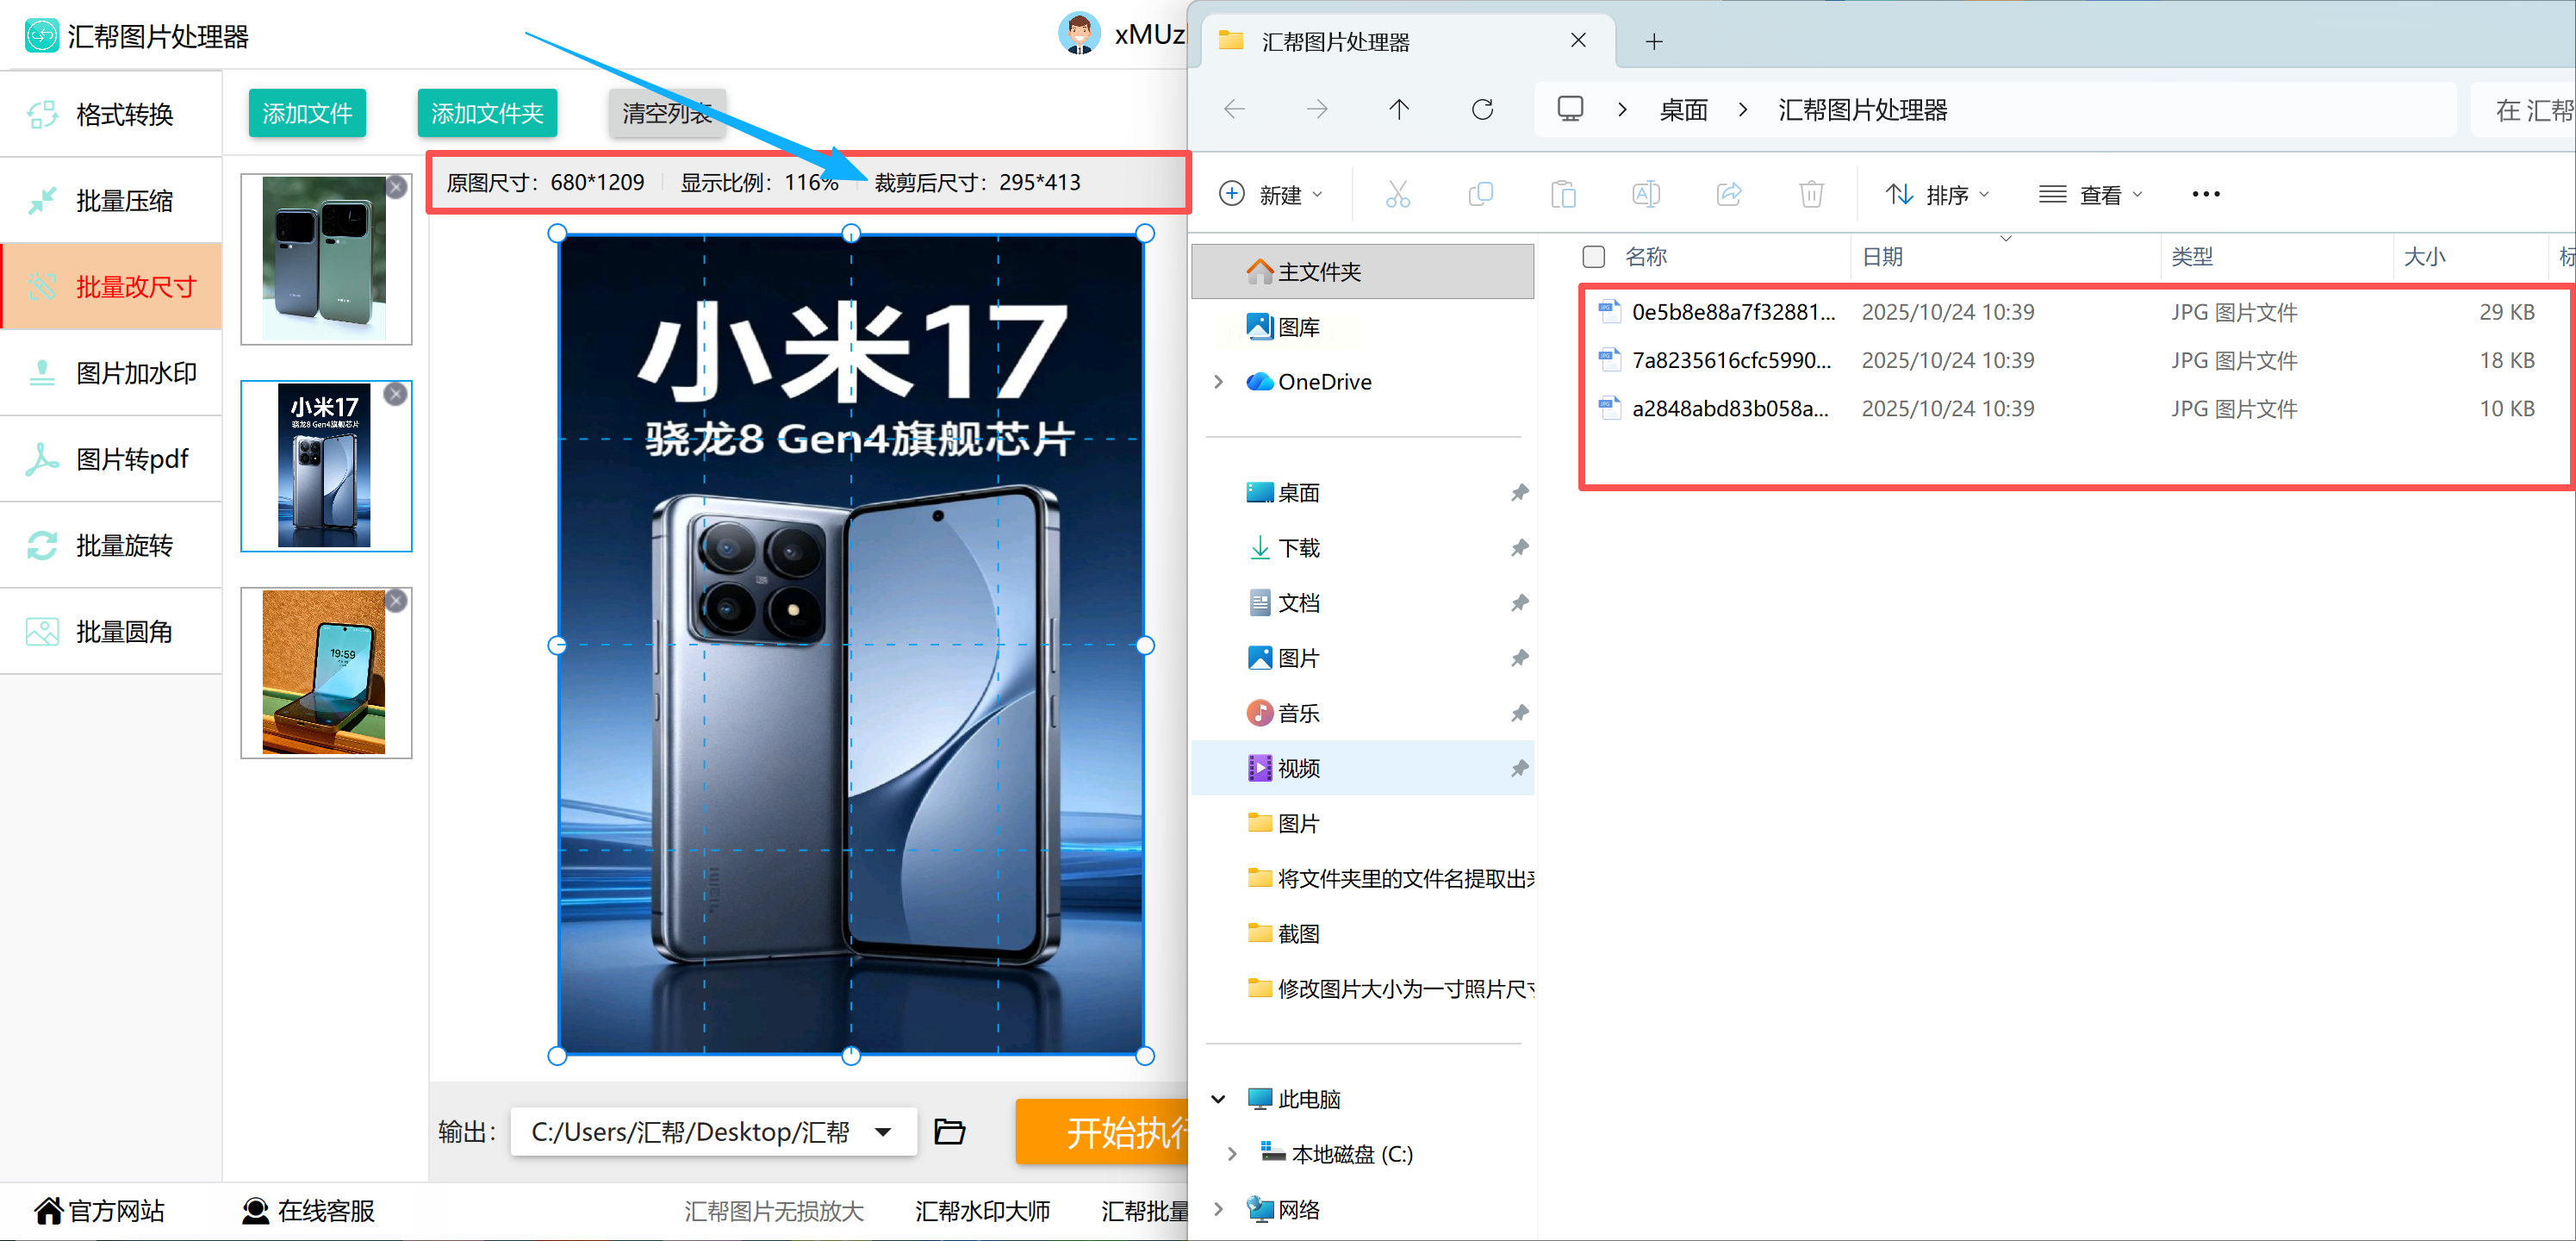Unpin 下载 from quick access

click(x=1519, y=548)
